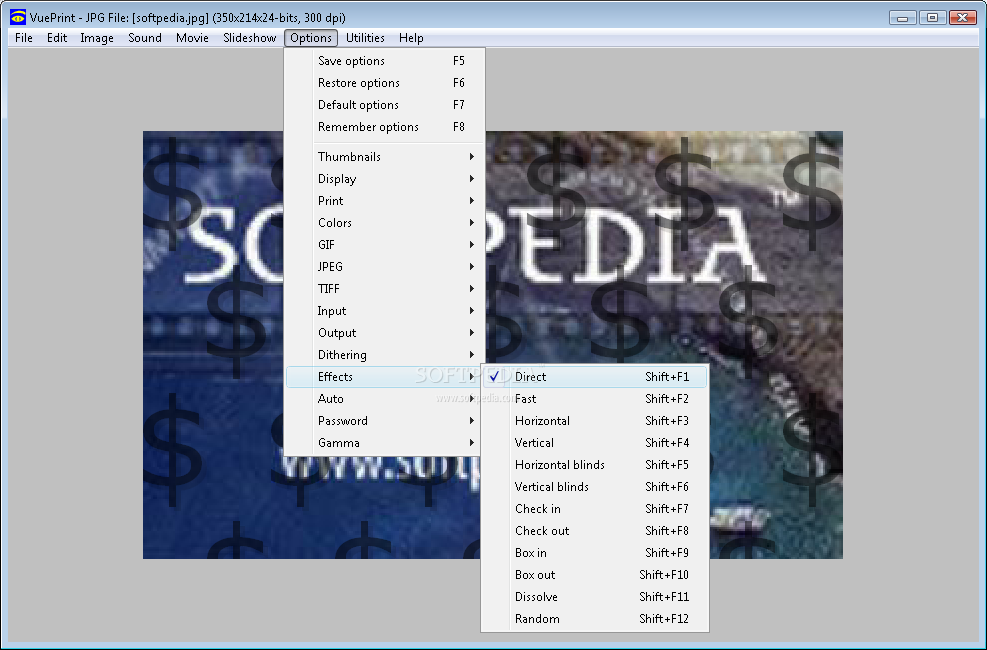Expand the Effects submenu

click(x=384, y=377)
